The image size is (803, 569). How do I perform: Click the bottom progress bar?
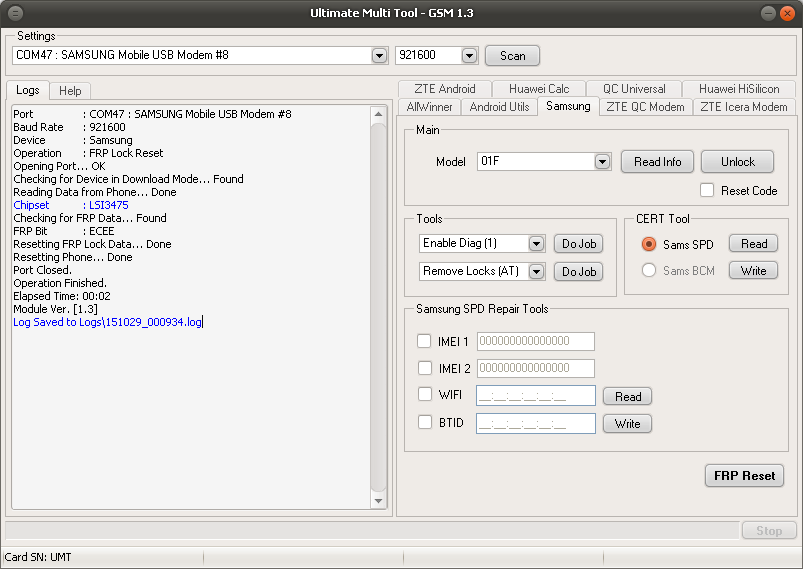click(x=372, y=530)
